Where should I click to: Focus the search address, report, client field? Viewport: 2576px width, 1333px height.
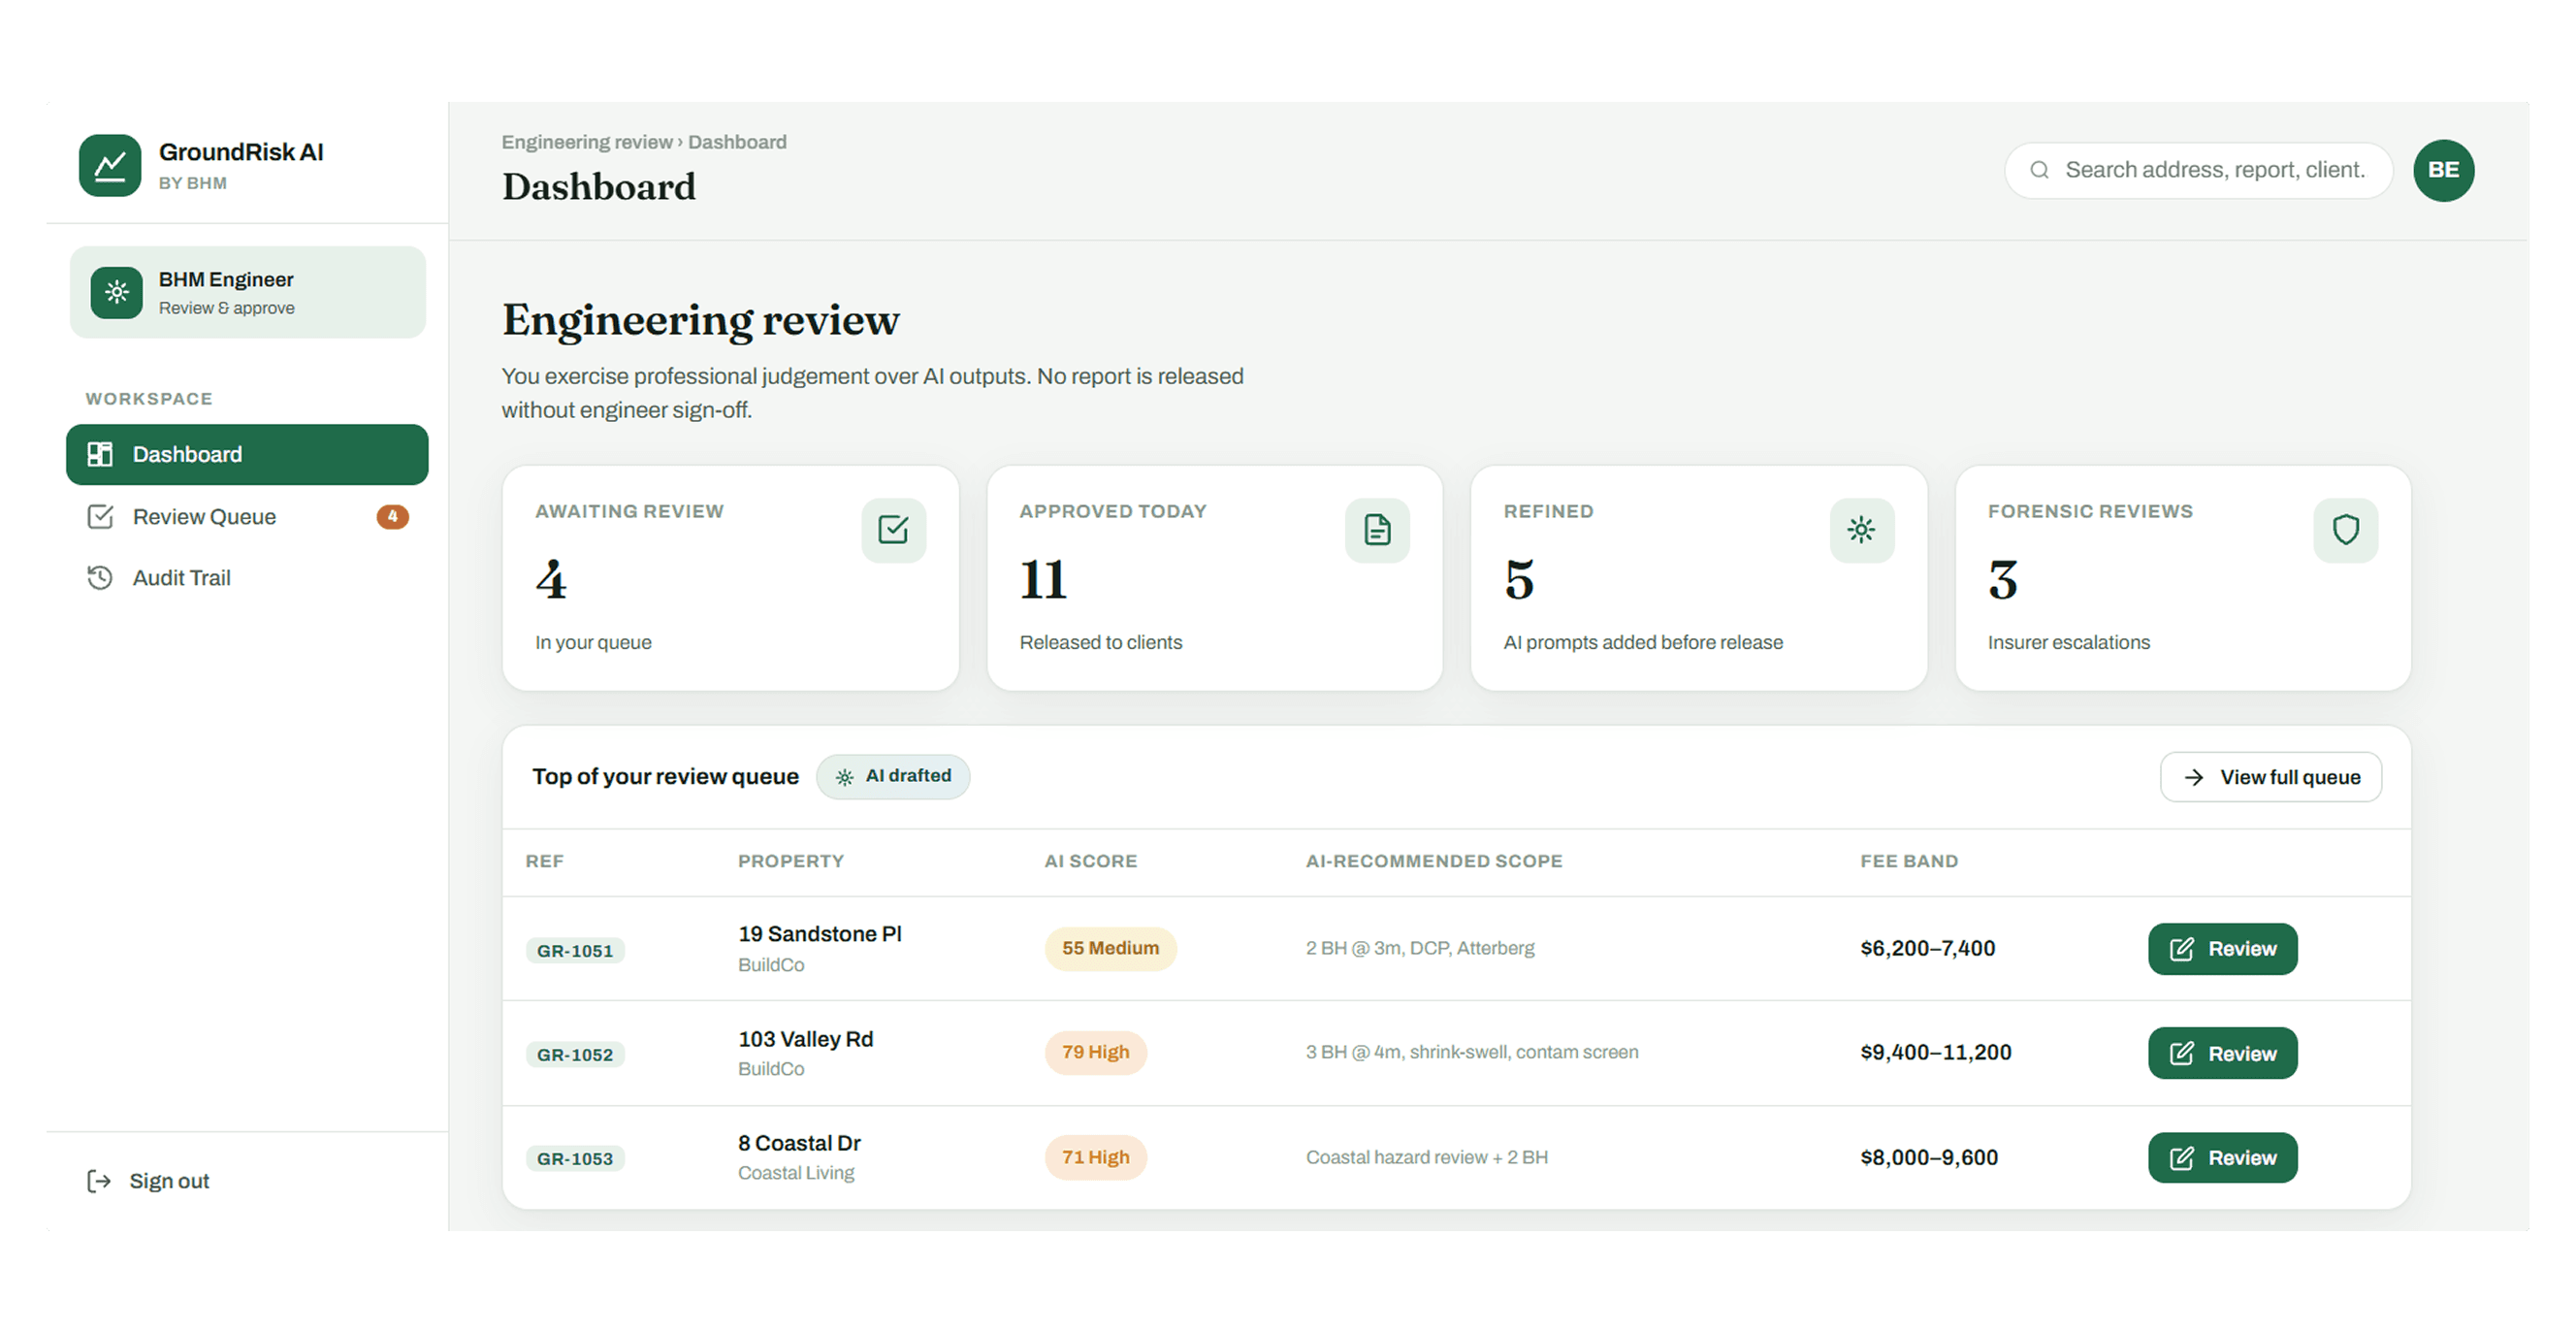2198,170
